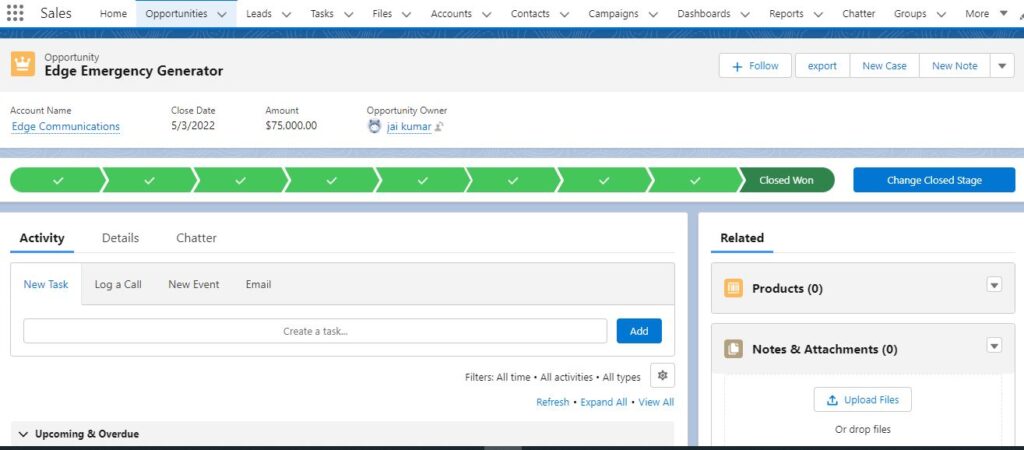Image resolution: width=1024 pixels, height=450 pixels.
Task: Select the New Task tab
Action: point(46,284)
